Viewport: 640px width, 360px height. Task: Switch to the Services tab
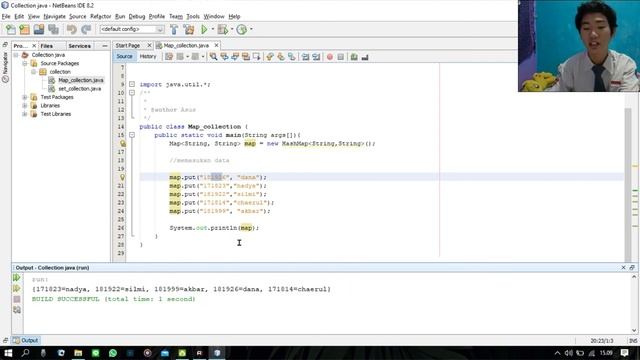pos(79,46)
